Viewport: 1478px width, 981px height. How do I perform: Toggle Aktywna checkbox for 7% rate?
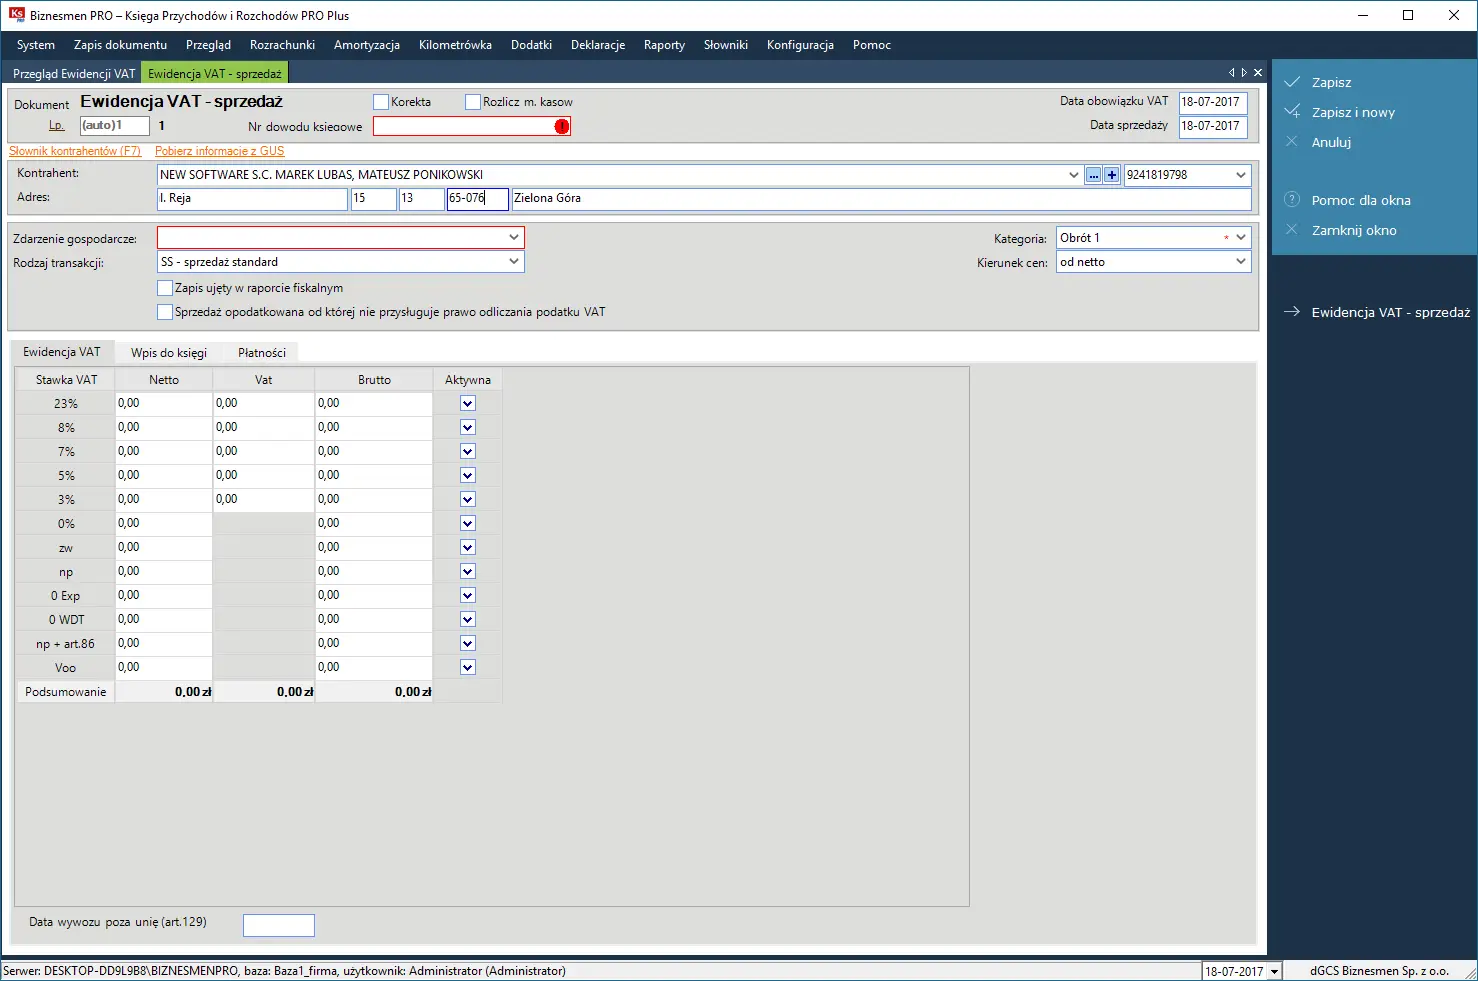pos(467,451)
